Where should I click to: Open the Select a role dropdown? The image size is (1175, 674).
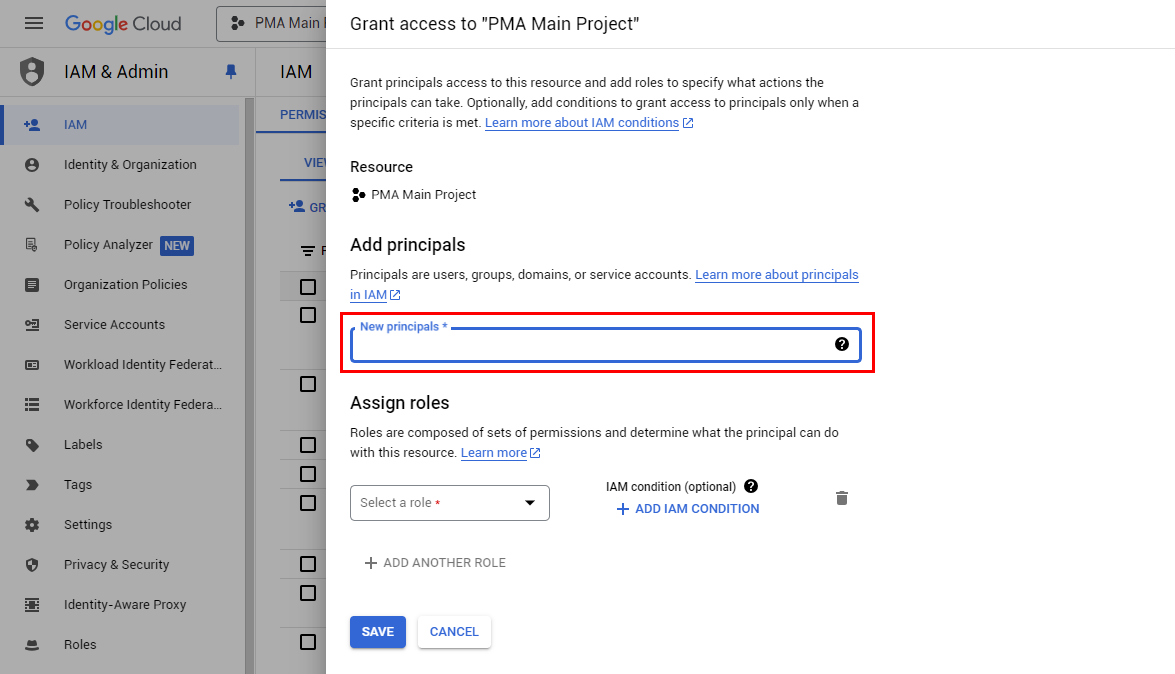[450, 503]
